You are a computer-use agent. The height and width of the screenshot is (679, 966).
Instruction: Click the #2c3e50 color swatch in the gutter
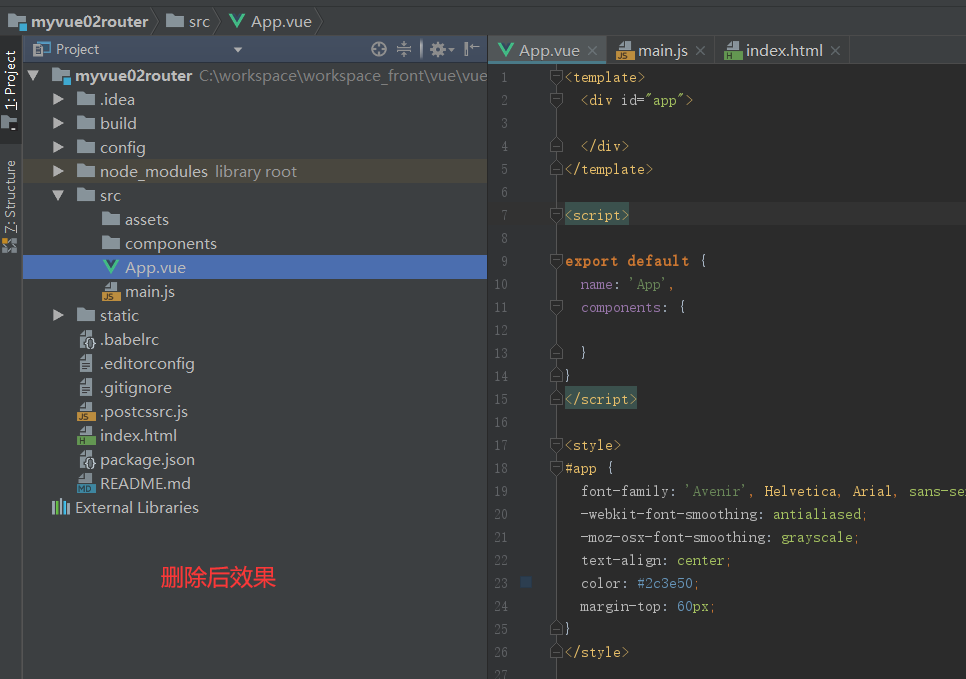pos(526,582)
